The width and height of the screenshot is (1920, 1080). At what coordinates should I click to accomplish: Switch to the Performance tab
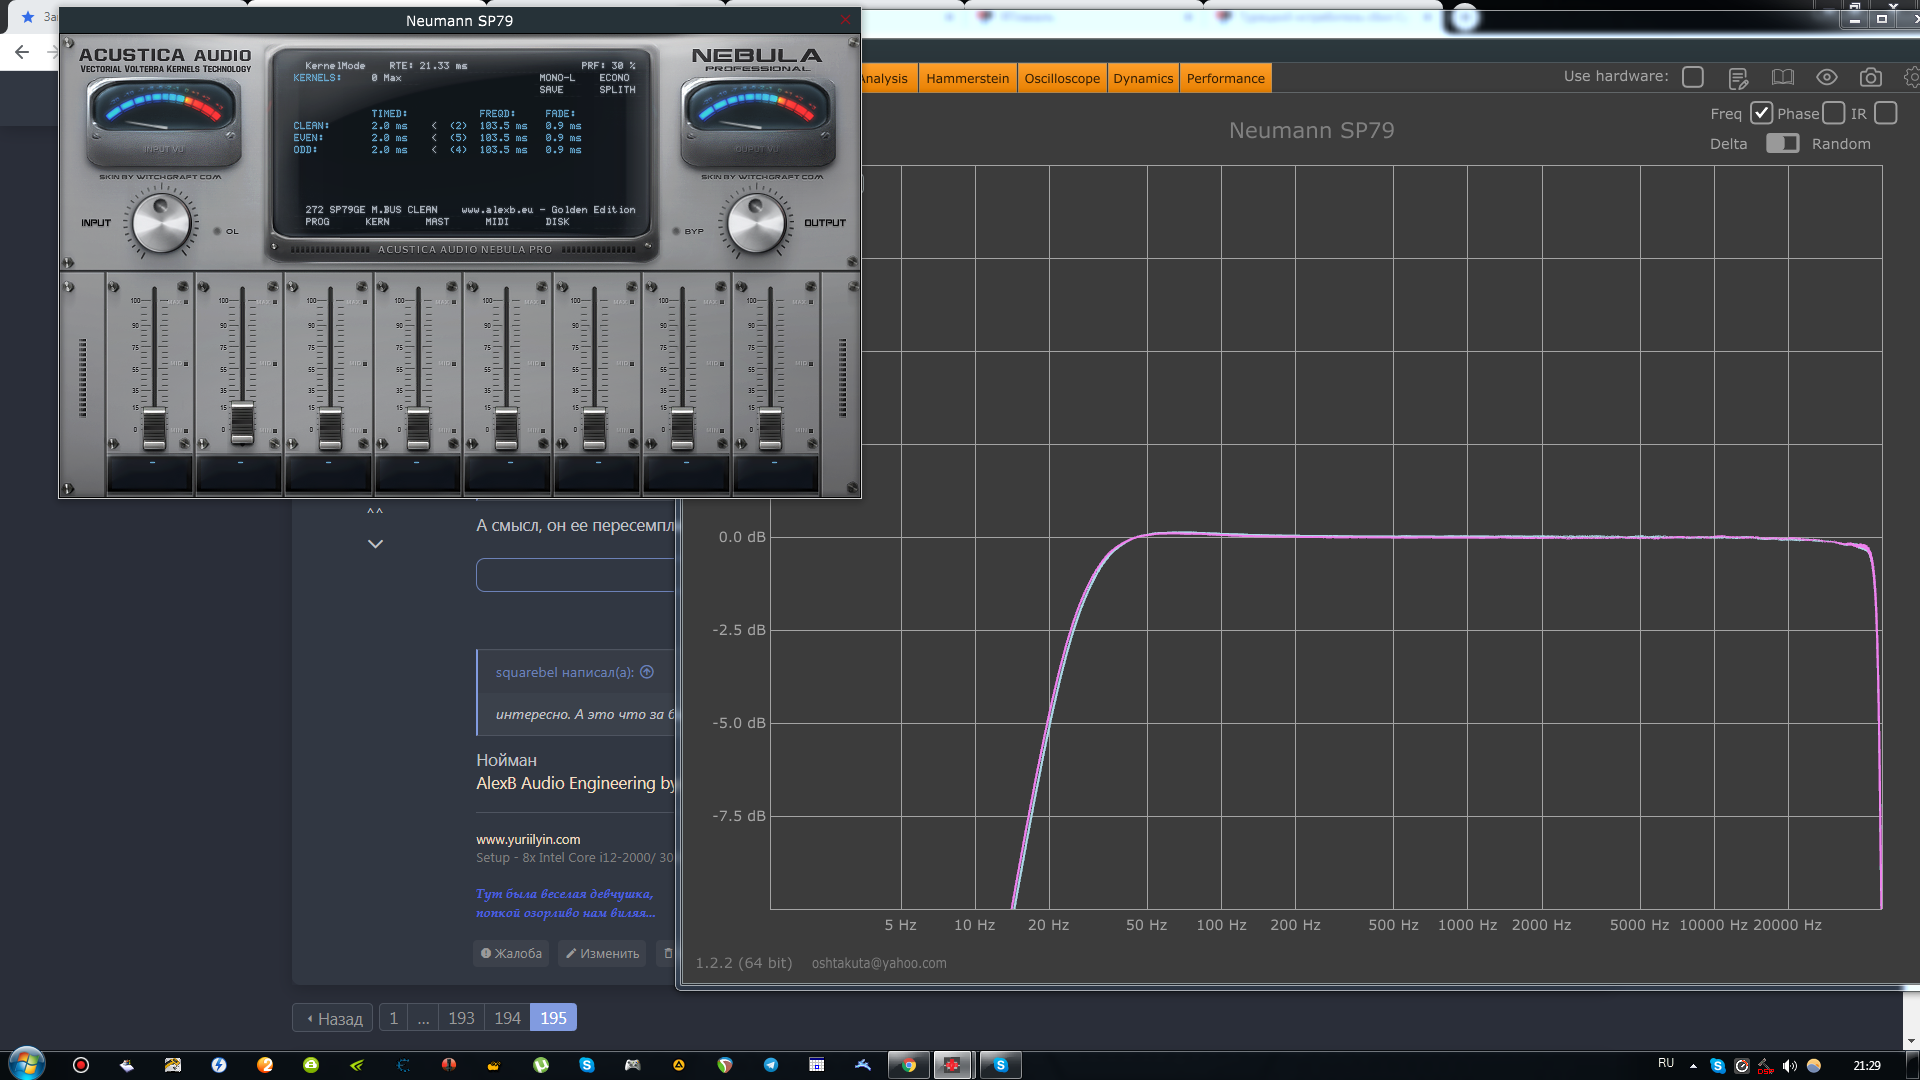(x=1225, y=78)
